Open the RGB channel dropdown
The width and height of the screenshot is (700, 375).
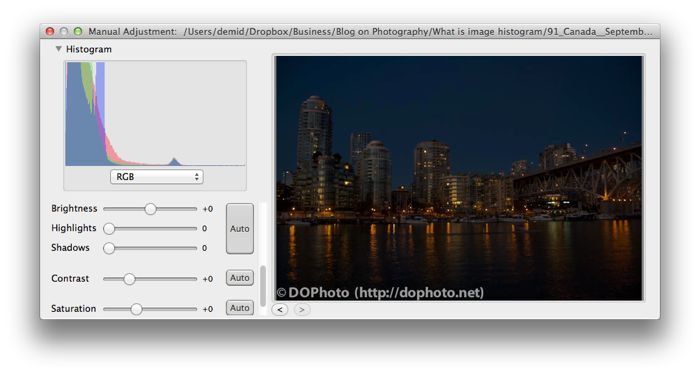157,177
